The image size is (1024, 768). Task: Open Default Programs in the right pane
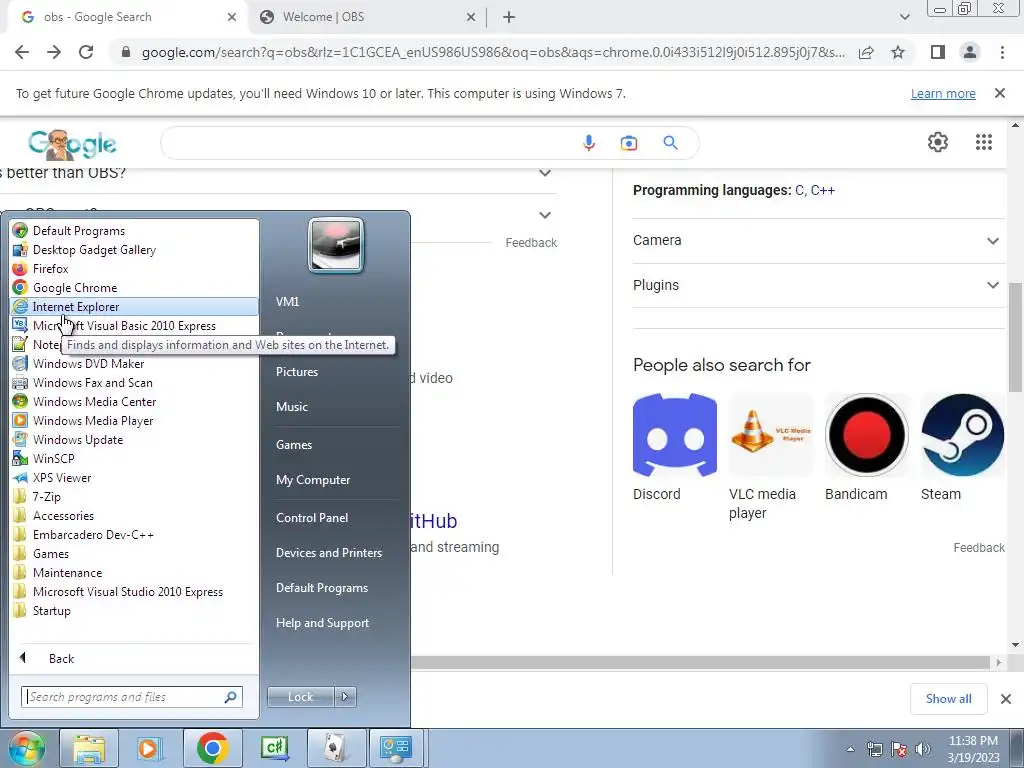pos(322,588)
